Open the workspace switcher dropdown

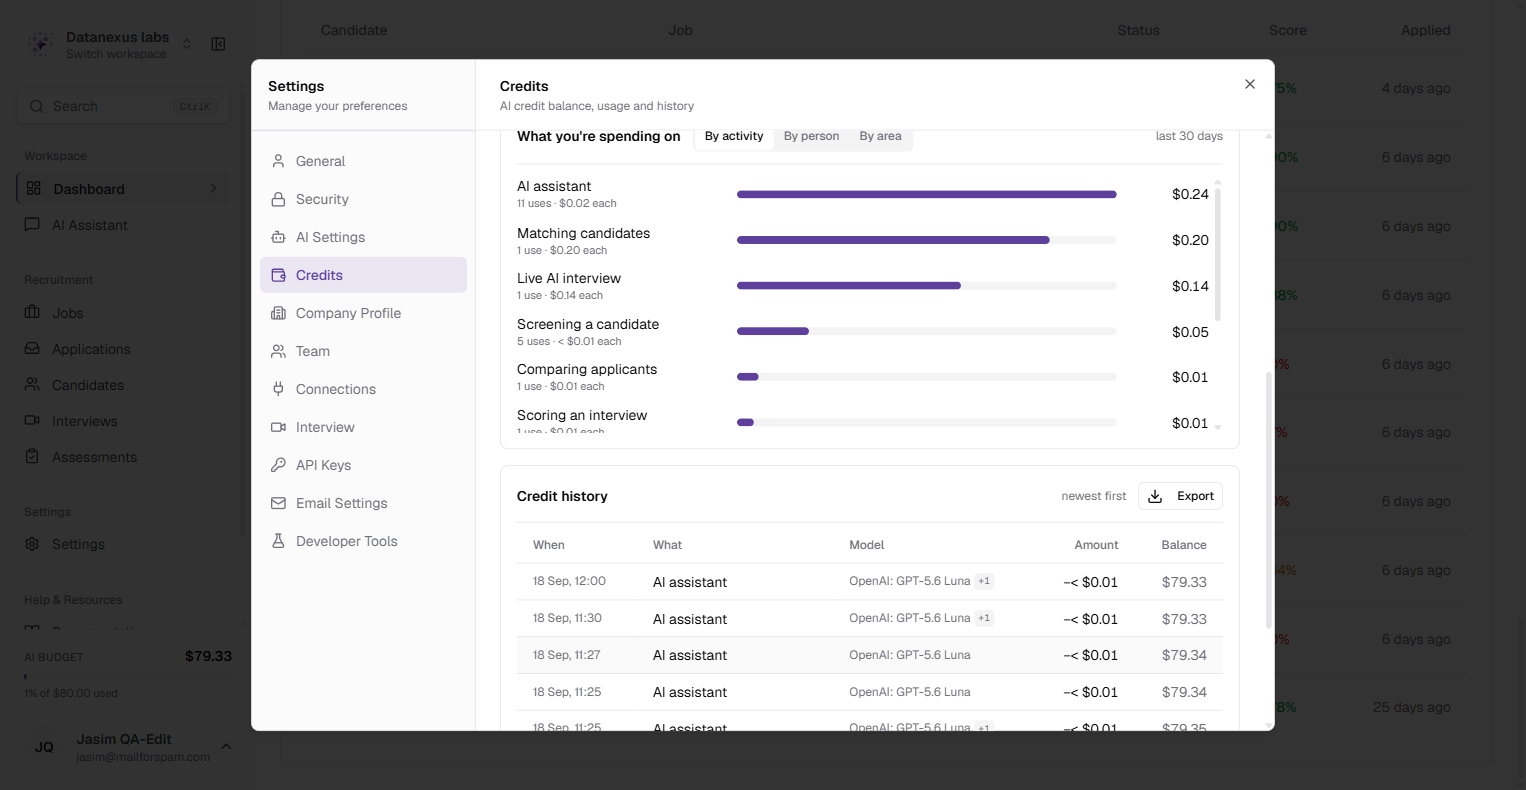[186, 44]
